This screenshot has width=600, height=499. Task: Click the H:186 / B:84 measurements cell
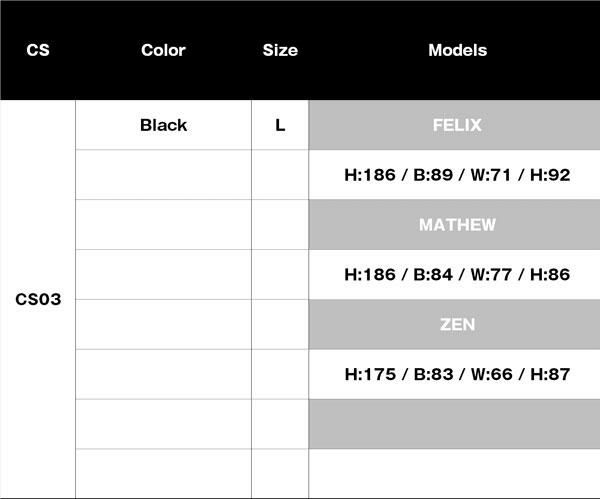coord(457,274)
